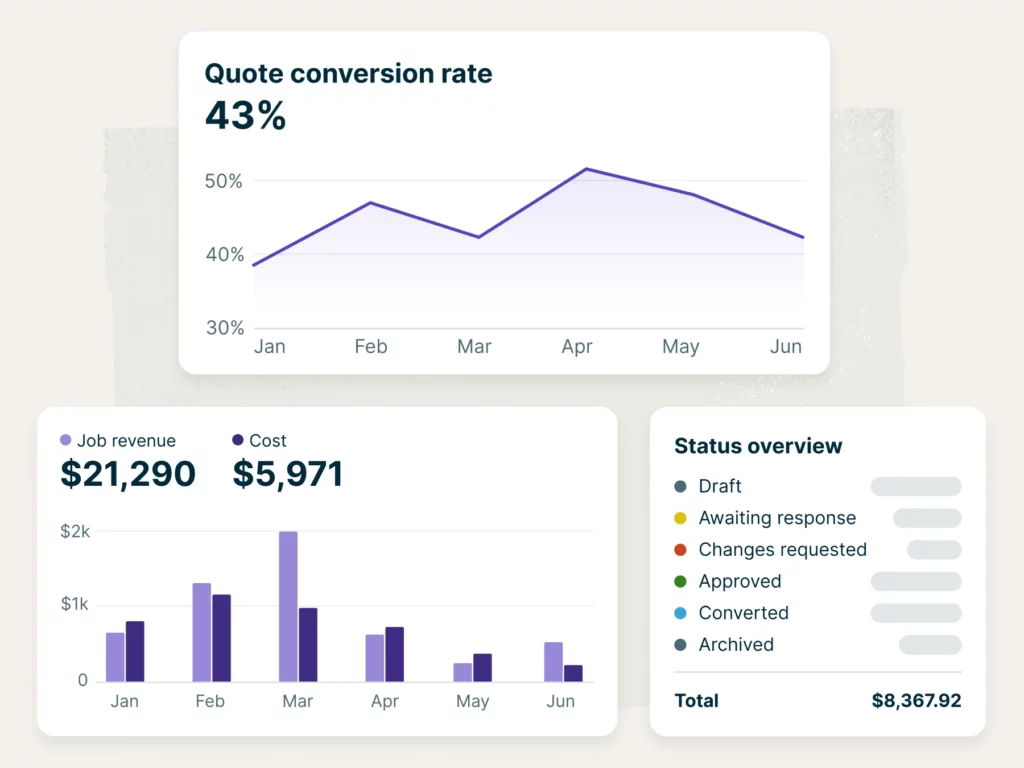
Task: Click the green Approved status dot
Action: coord(681,582)
